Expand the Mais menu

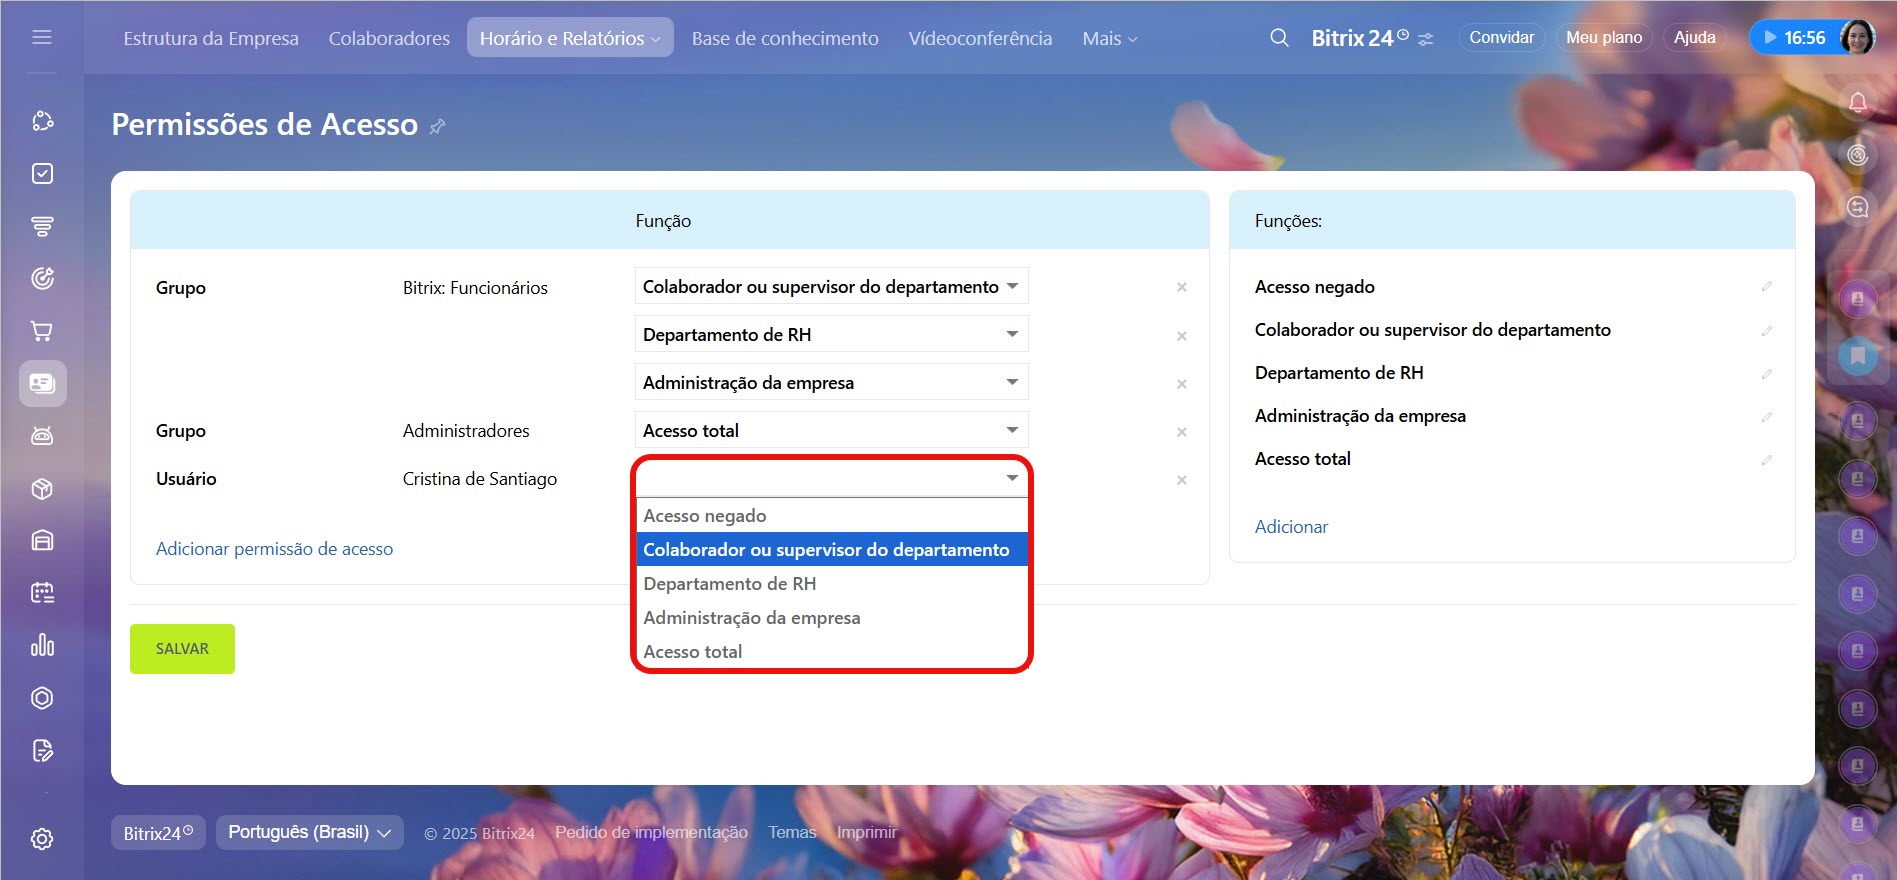(1109, 38)
